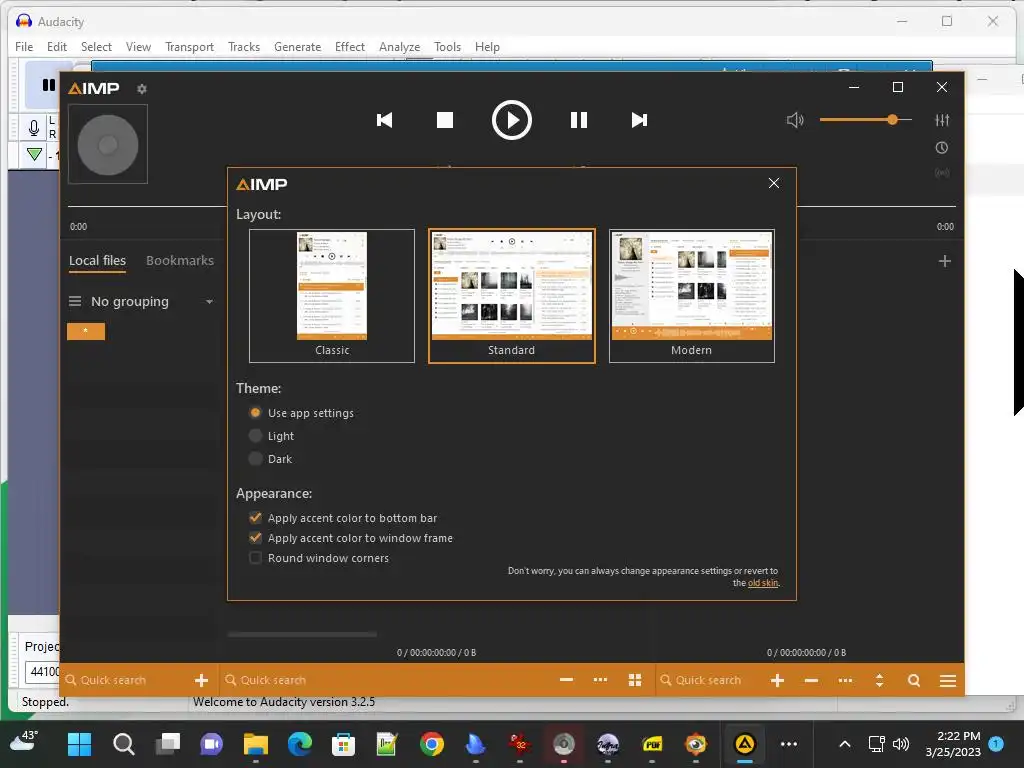Open Audacity's Tracks menu
1024x768 pixels.
(x=244, y=47)
